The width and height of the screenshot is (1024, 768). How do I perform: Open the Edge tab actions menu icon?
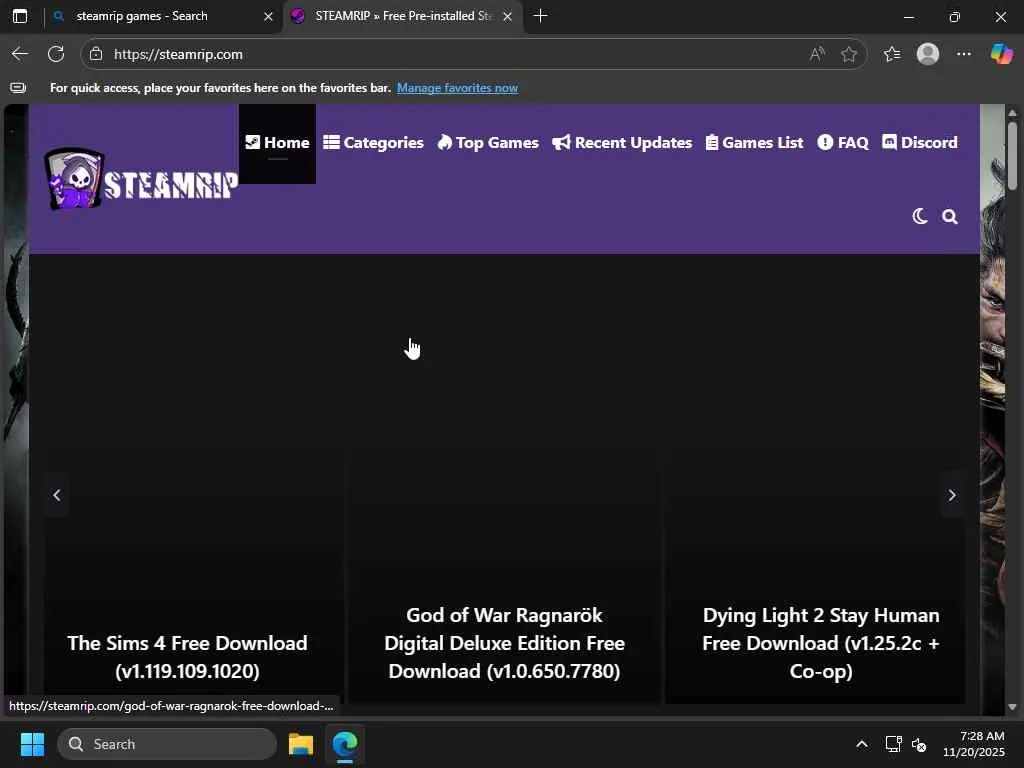pos(20,16)
